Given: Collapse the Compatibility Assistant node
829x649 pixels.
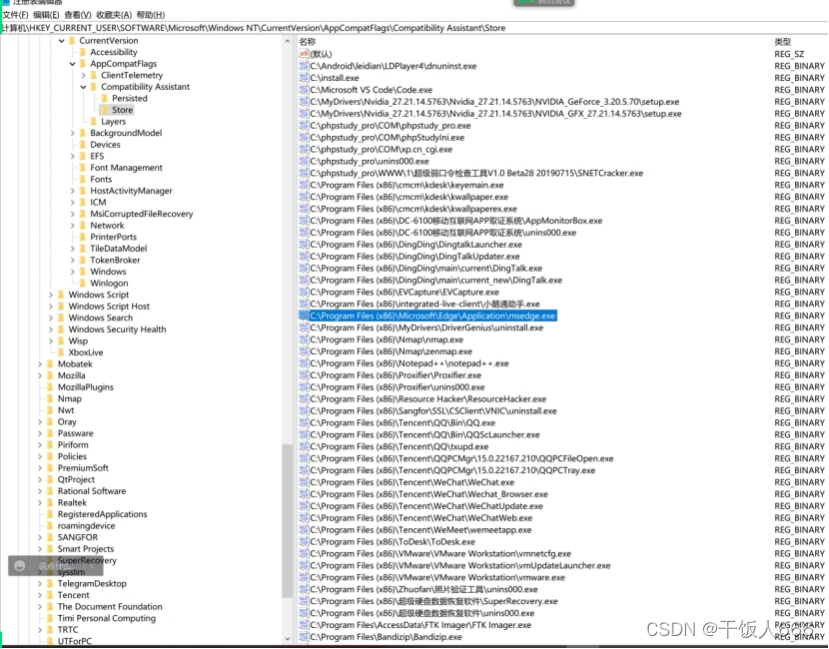Looking at the screenshot, I should [84, 87].
